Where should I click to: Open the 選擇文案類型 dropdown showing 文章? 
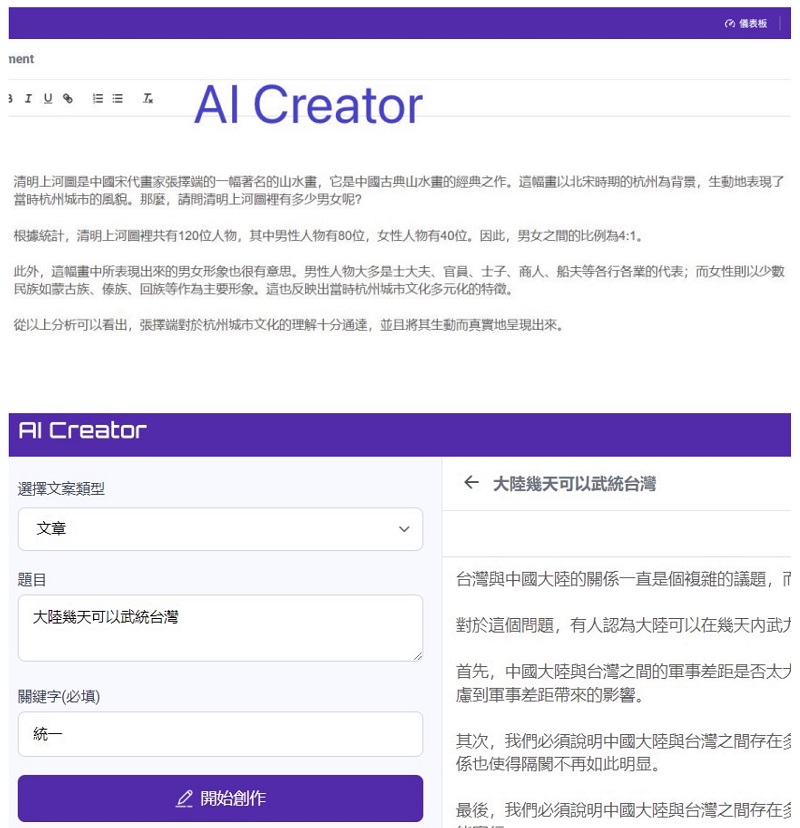click(x=220, y=529)
